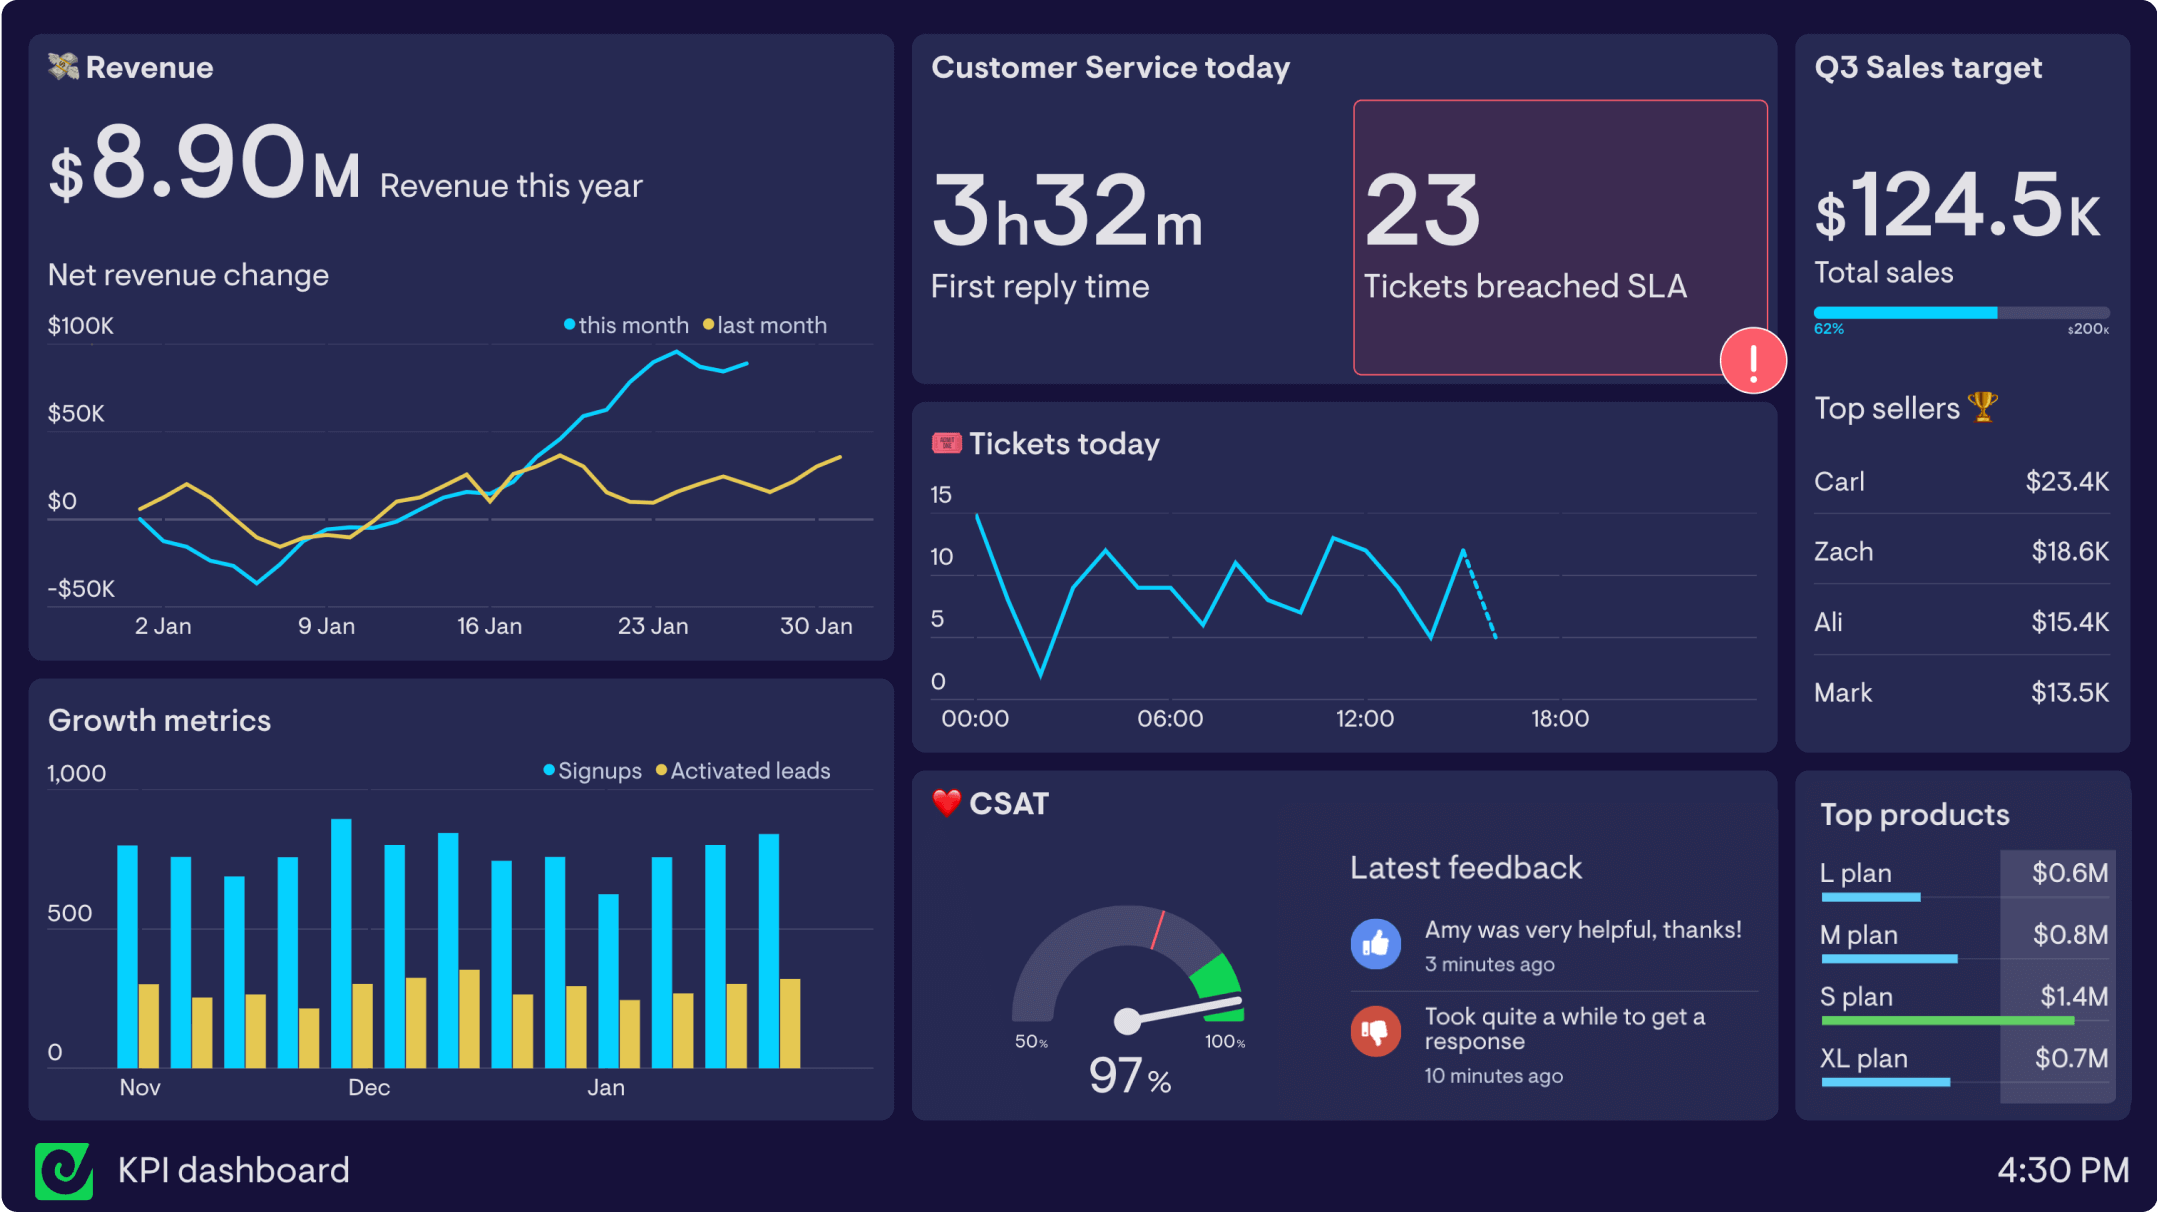View Amy's full feedback message
This screenshot has height=1212, width=2157.
(x=1583, y=929)
